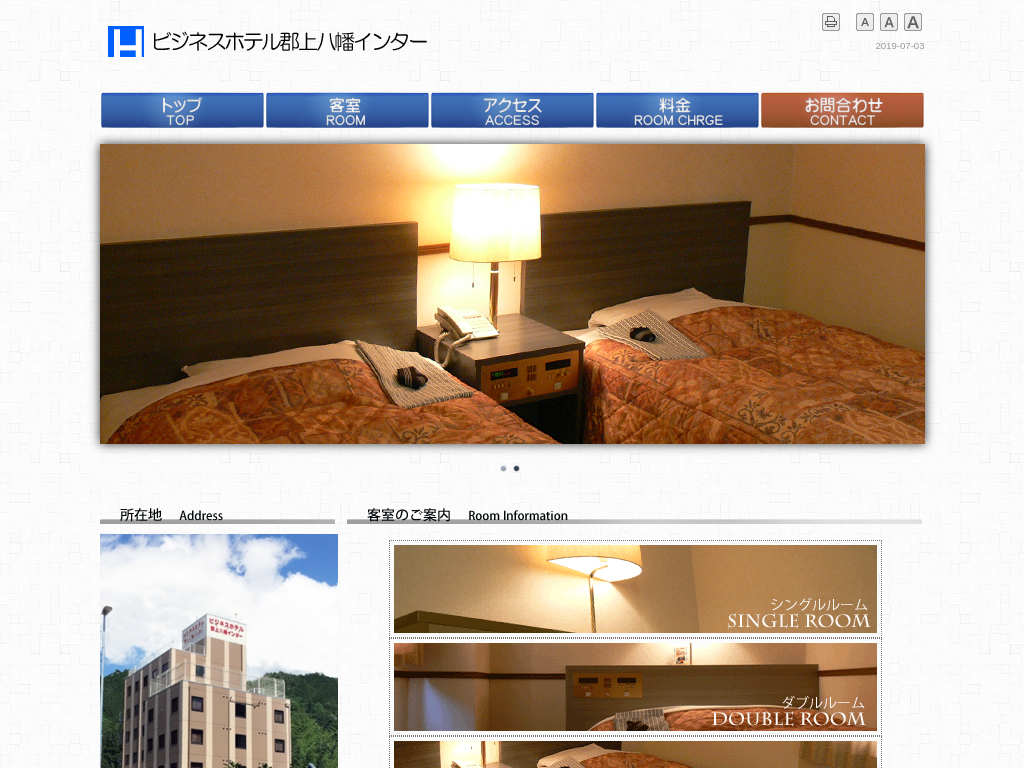Show the first slideshow image via left dot
Viewport: 1024px width, 768px height.
point(504,468)
